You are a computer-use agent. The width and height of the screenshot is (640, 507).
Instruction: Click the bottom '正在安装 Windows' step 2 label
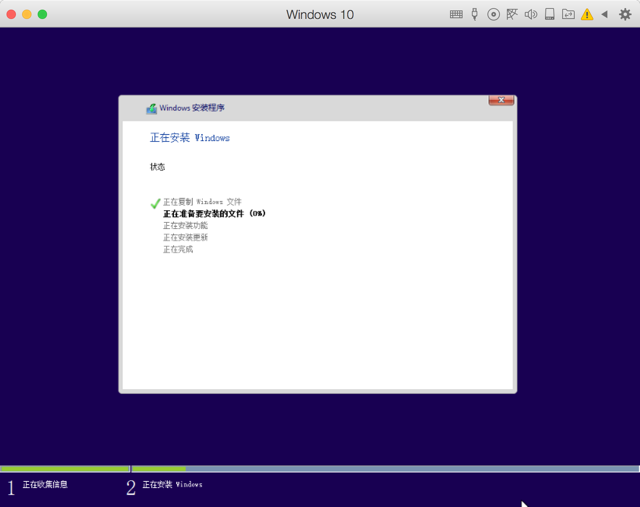pos(172,485)
